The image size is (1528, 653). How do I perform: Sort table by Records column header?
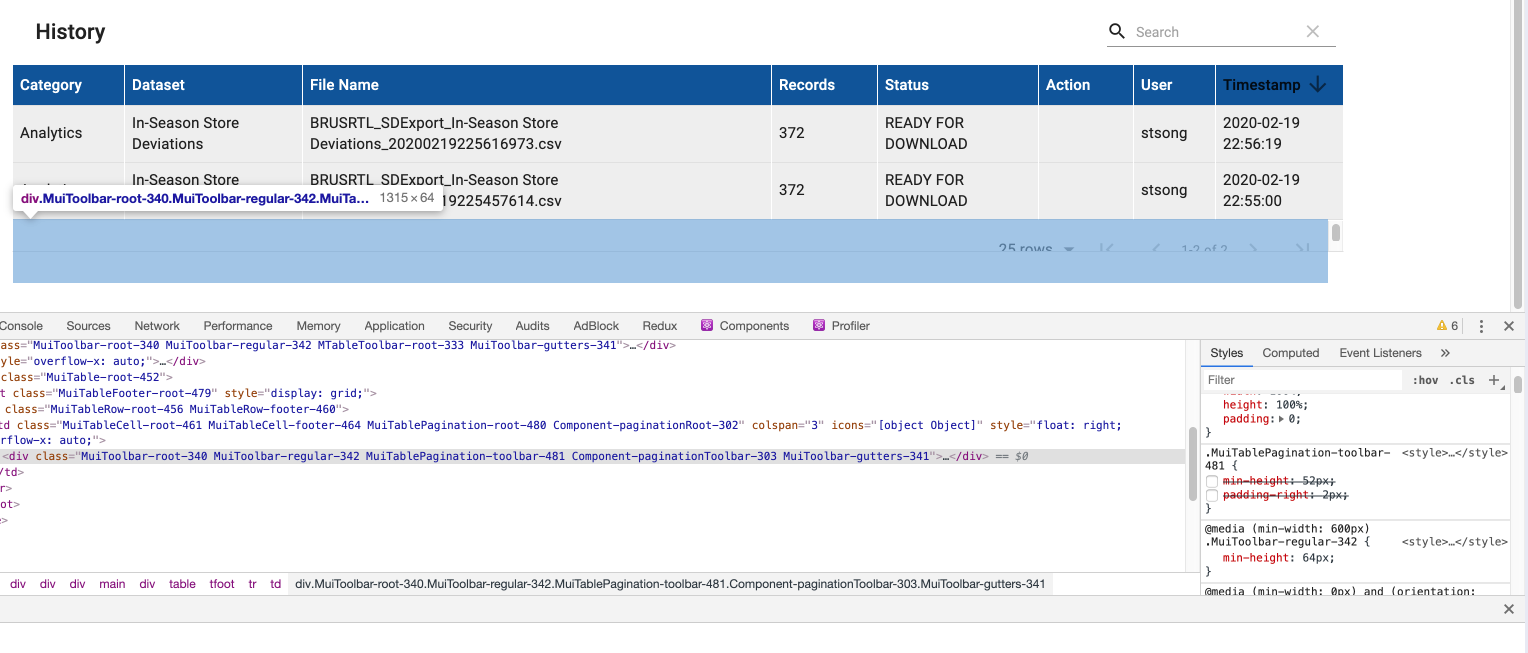(x=807, y=85)
